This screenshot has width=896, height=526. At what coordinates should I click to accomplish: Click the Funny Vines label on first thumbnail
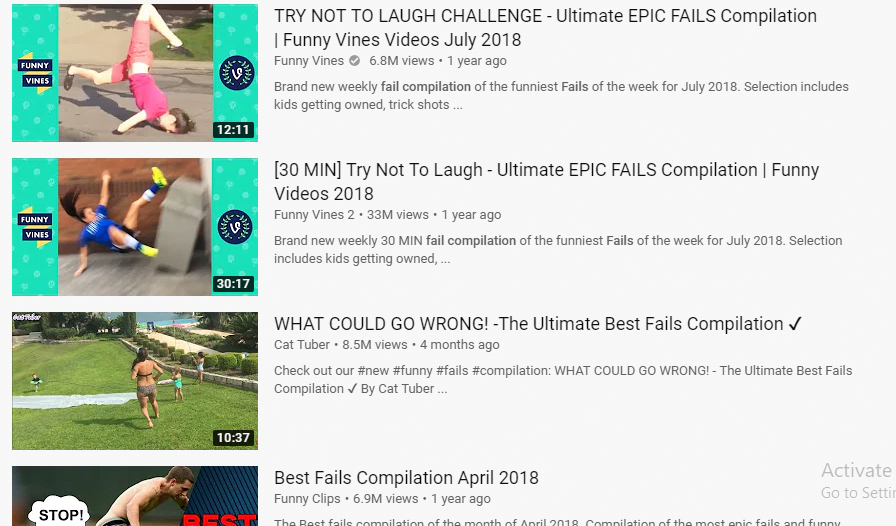point(35,73)
